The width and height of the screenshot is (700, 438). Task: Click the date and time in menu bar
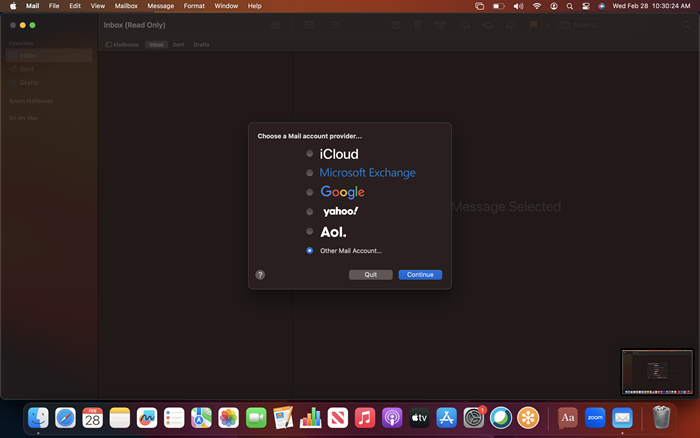coord(651,6)
